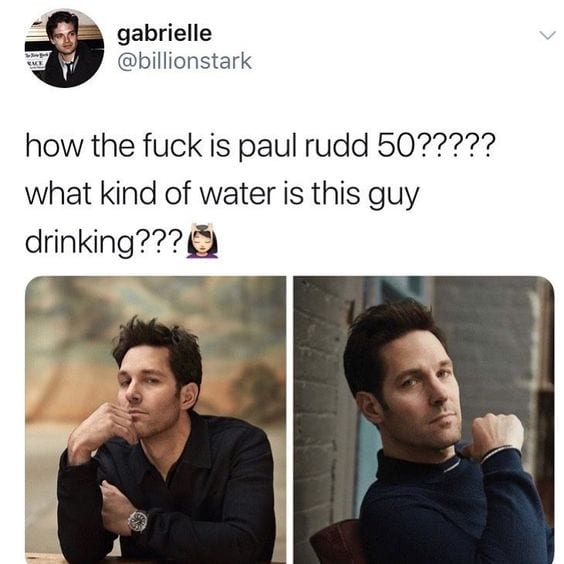Click the bowing person emoji
564x564 pixels.
coord(201,240)
